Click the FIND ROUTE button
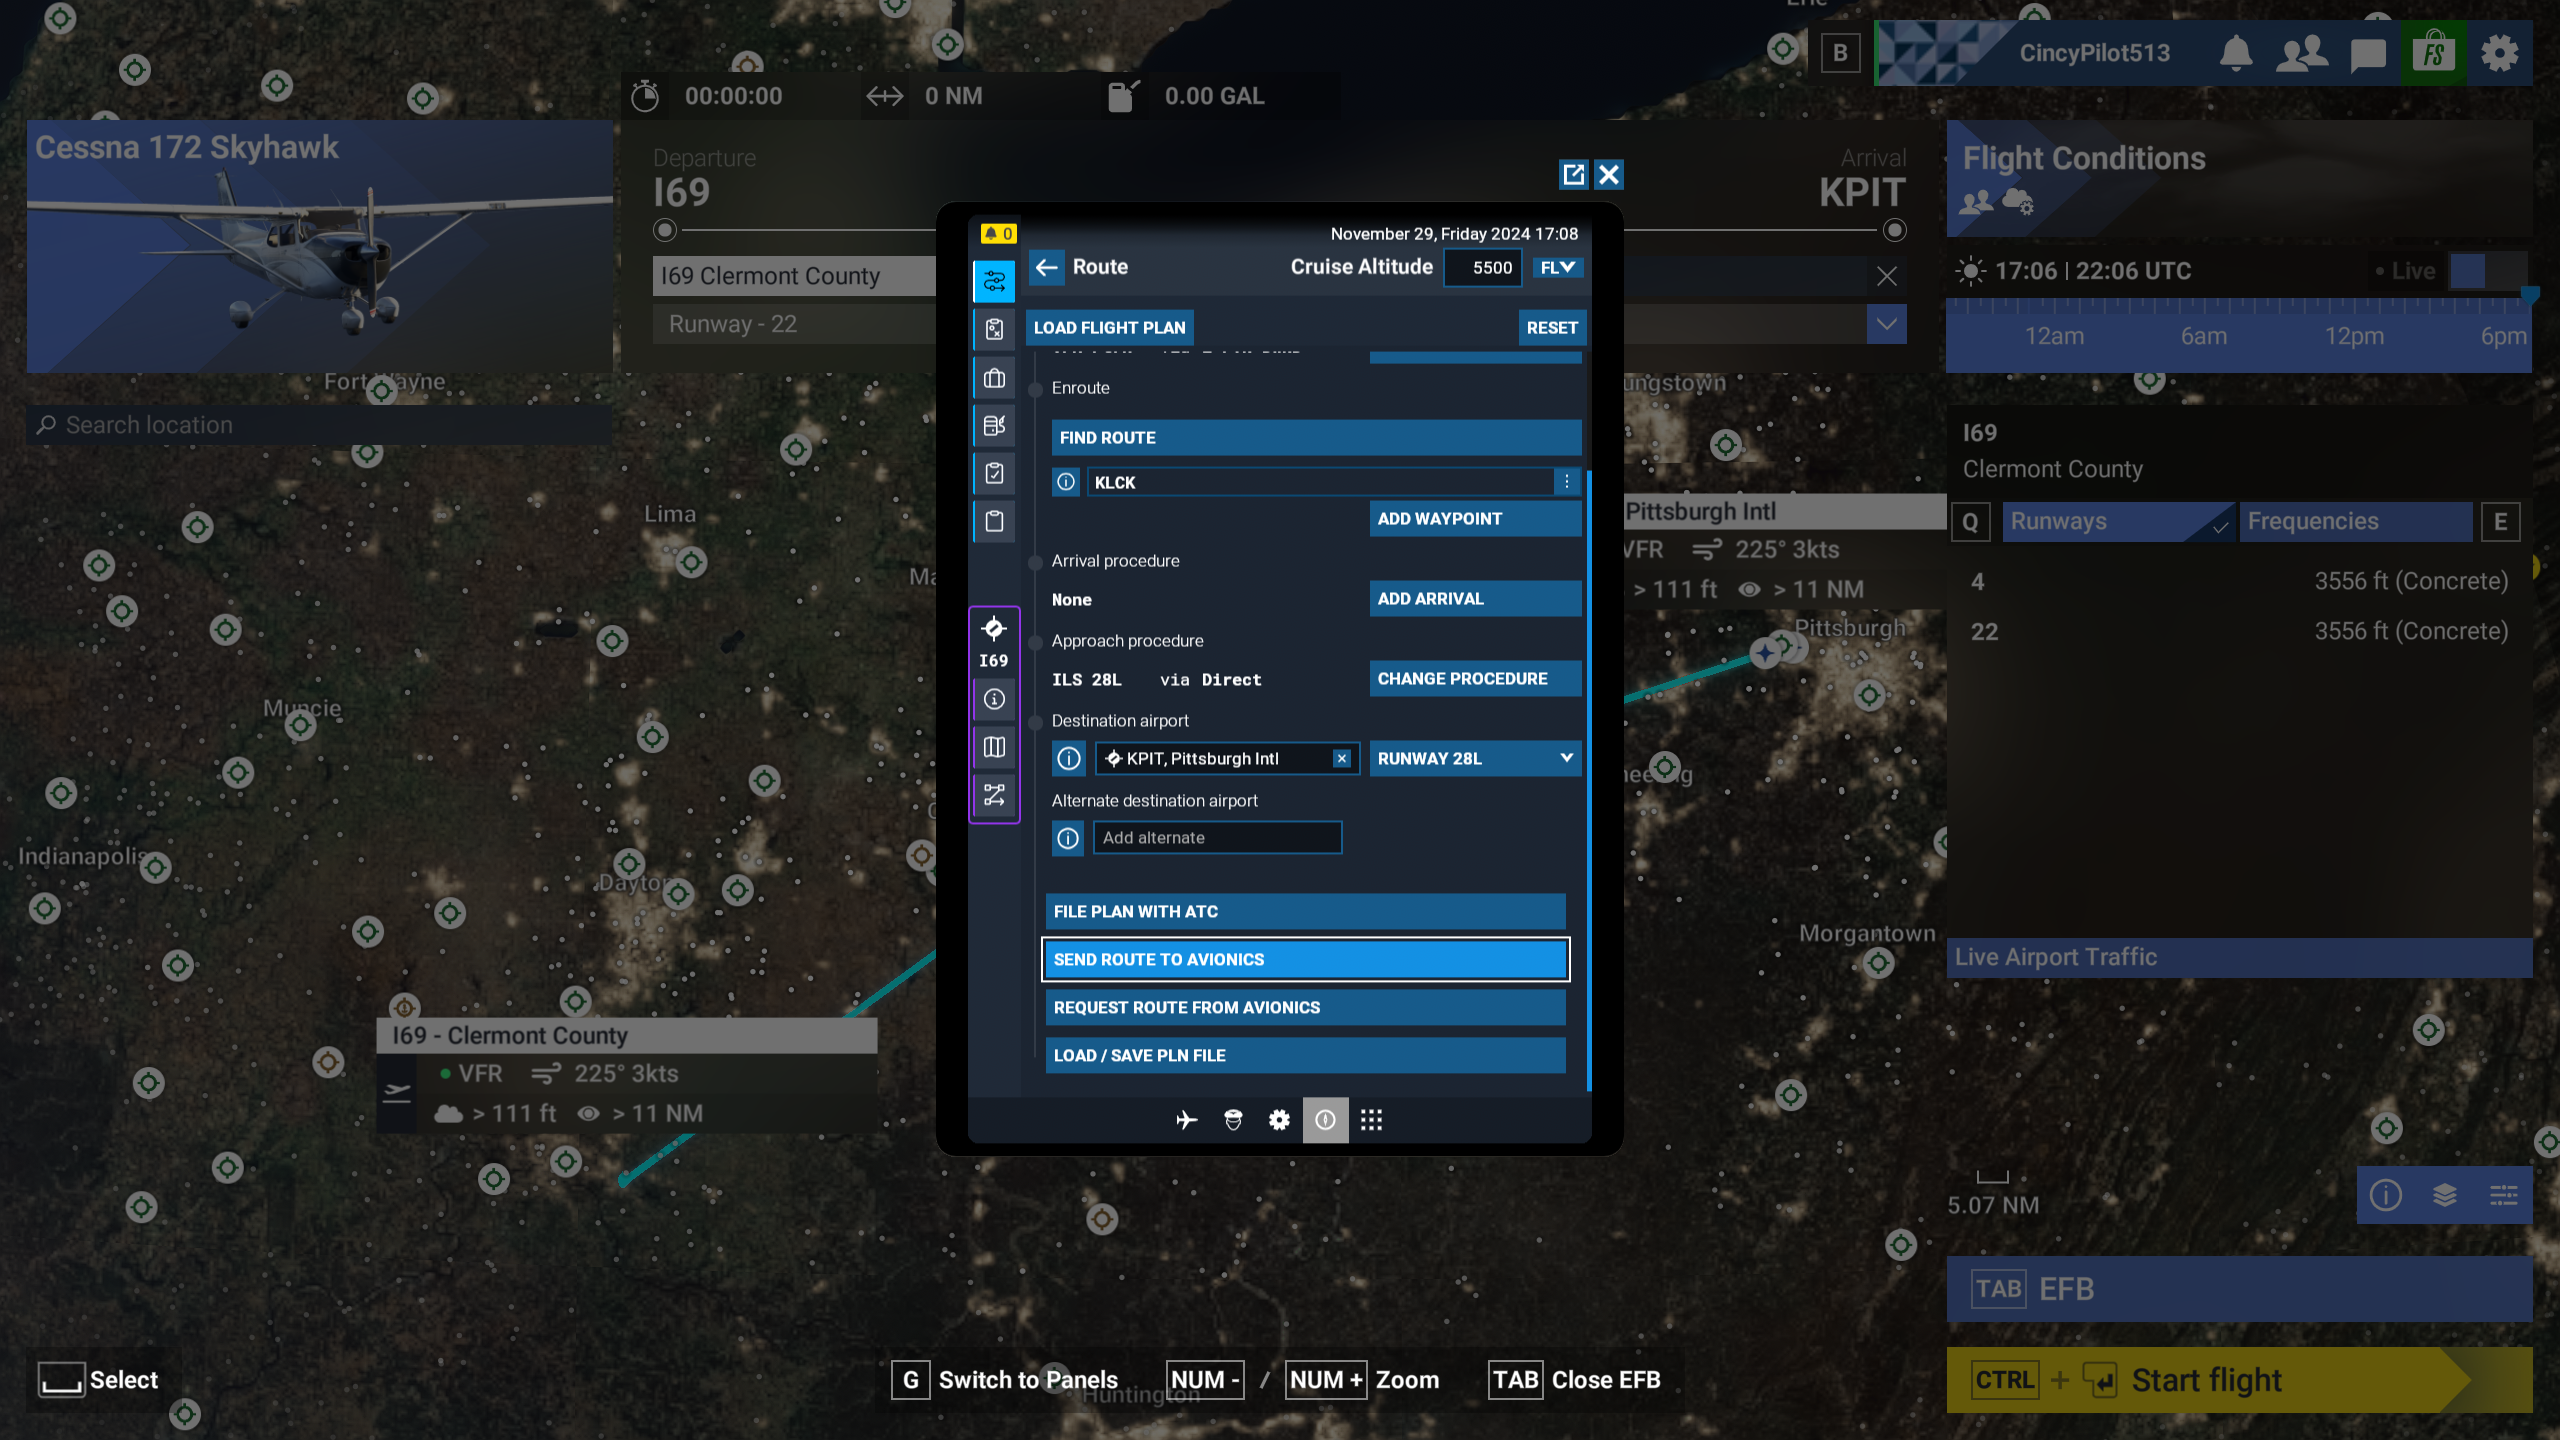This screenshot has height=1440, width=2560. 1316,438
